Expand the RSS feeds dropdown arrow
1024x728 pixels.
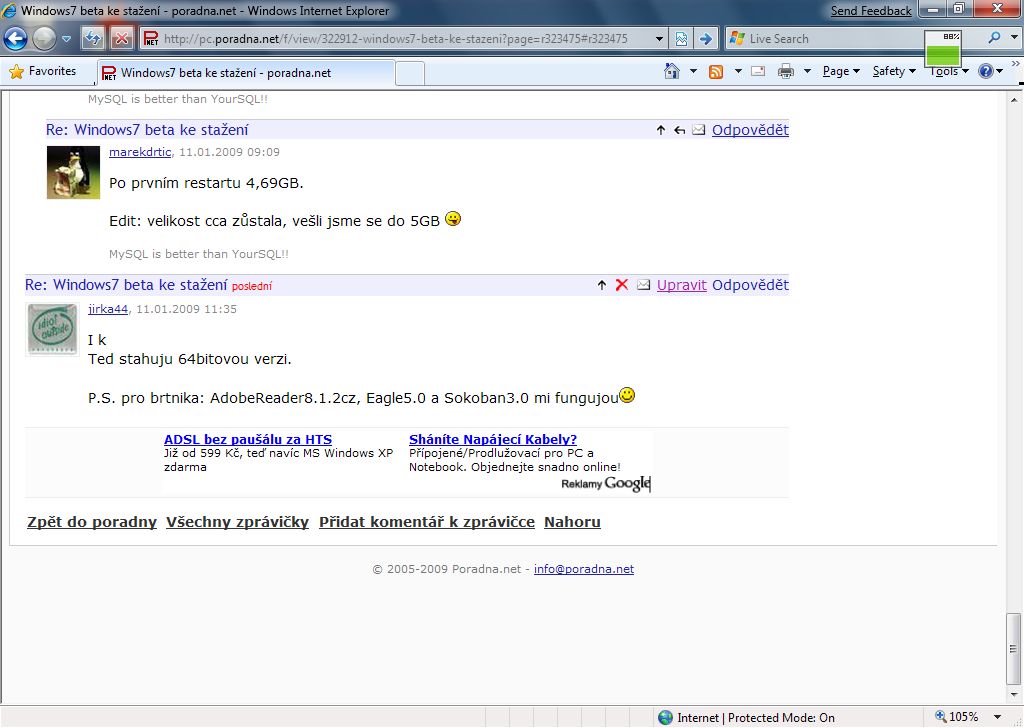pyautogui.click(x=738, y=71)
